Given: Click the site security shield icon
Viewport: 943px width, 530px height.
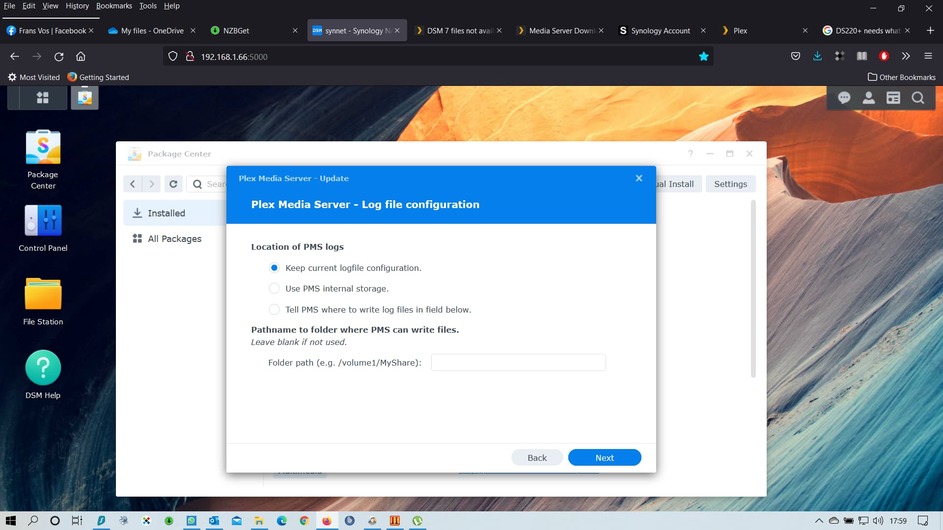Looking at the screenshot, I should 173,57.
